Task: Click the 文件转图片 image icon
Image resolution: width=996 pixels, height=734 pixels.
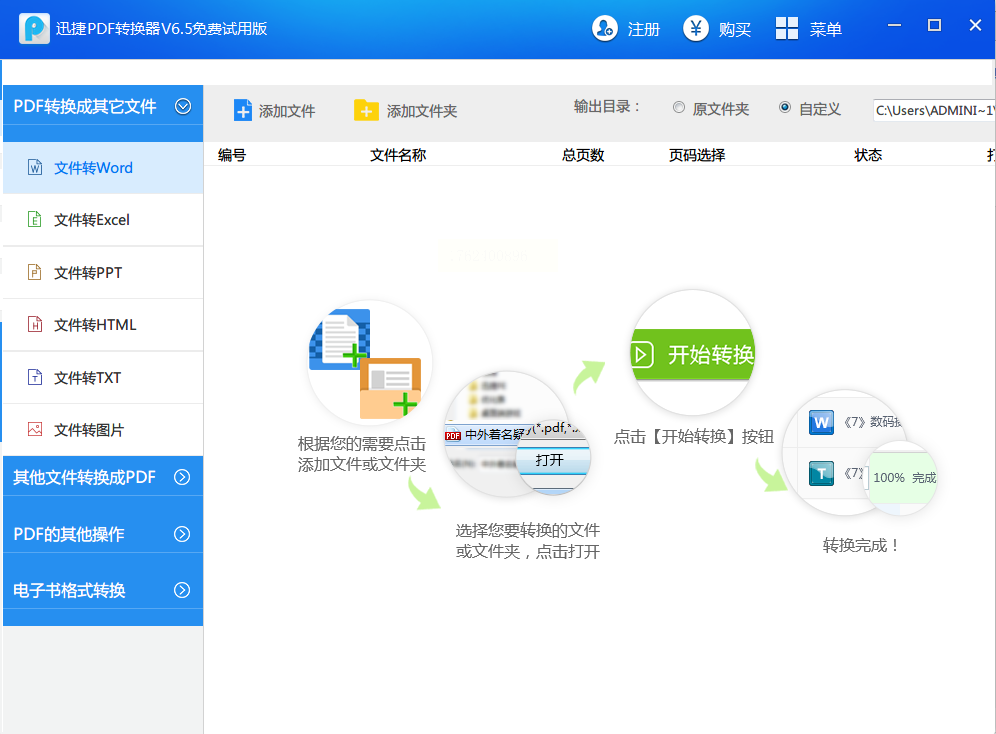Action: point(35,430)
